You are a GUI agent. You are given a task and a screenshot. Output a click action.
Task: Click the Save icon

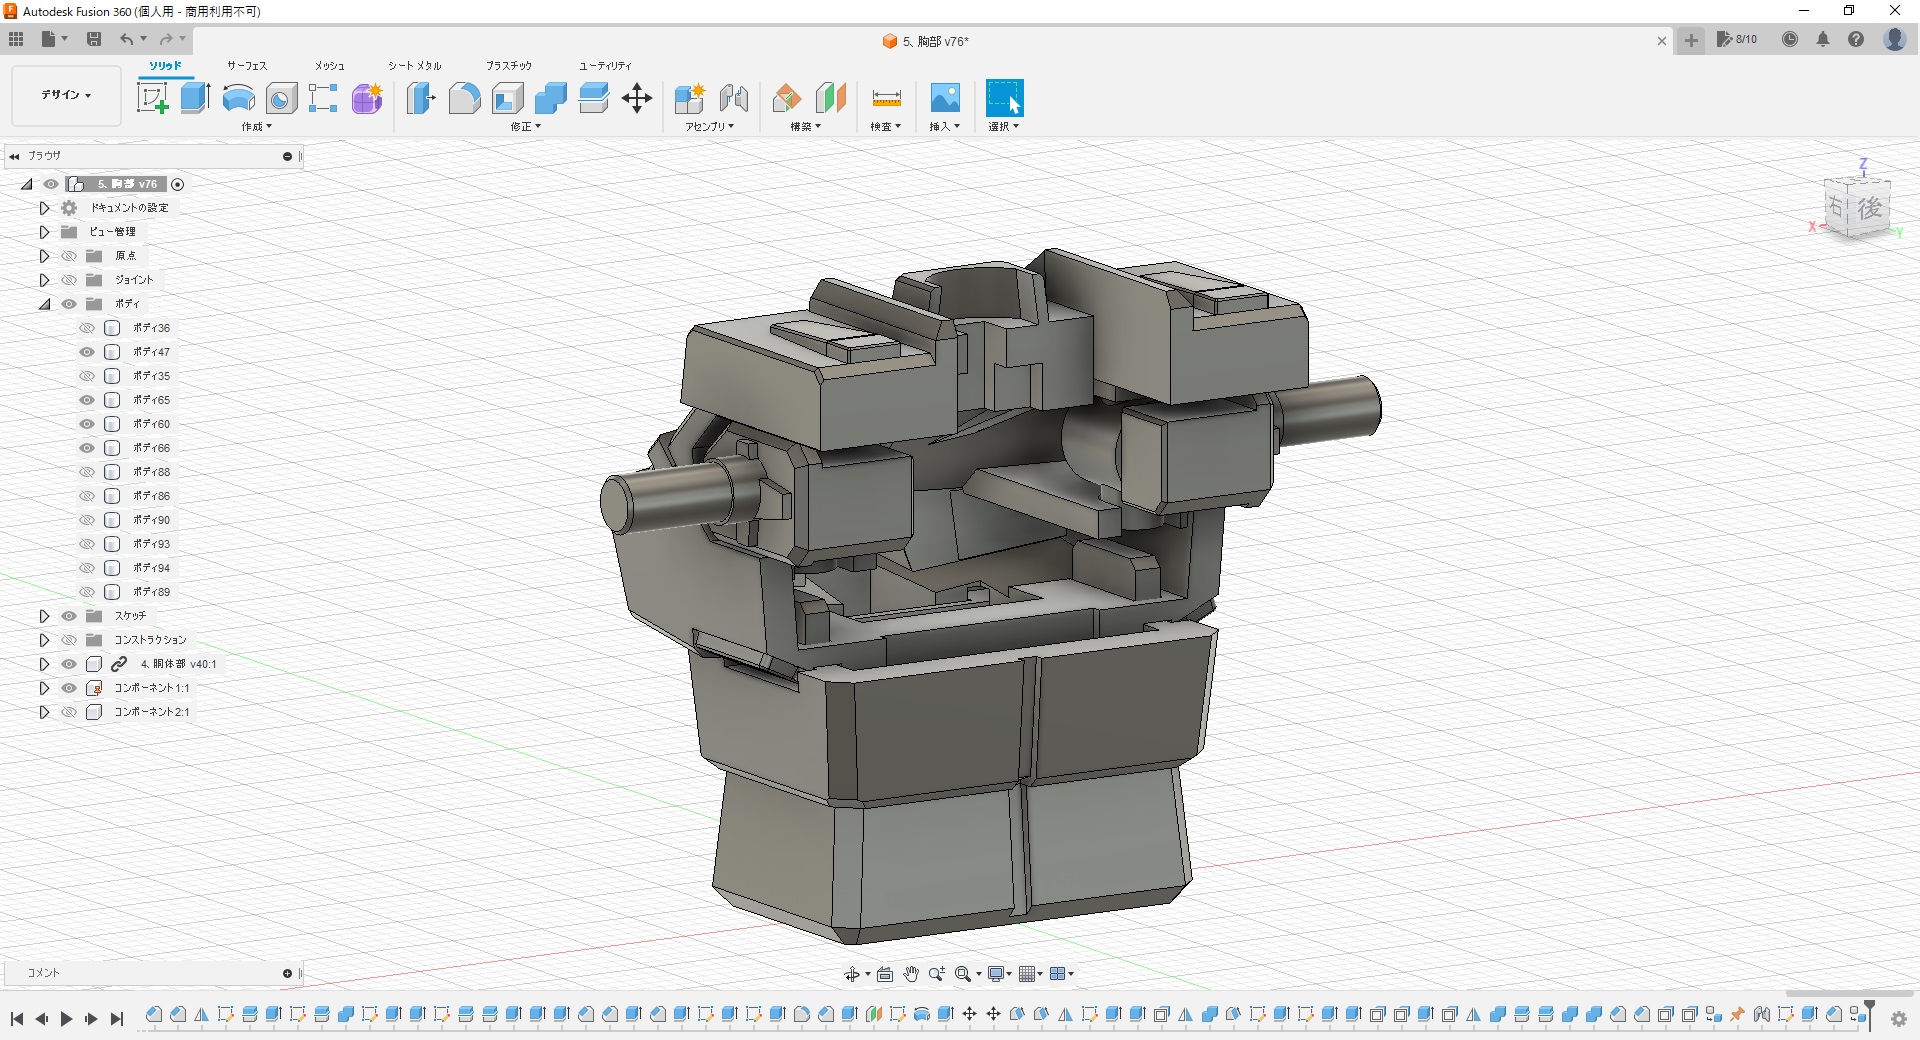(94, 39)
